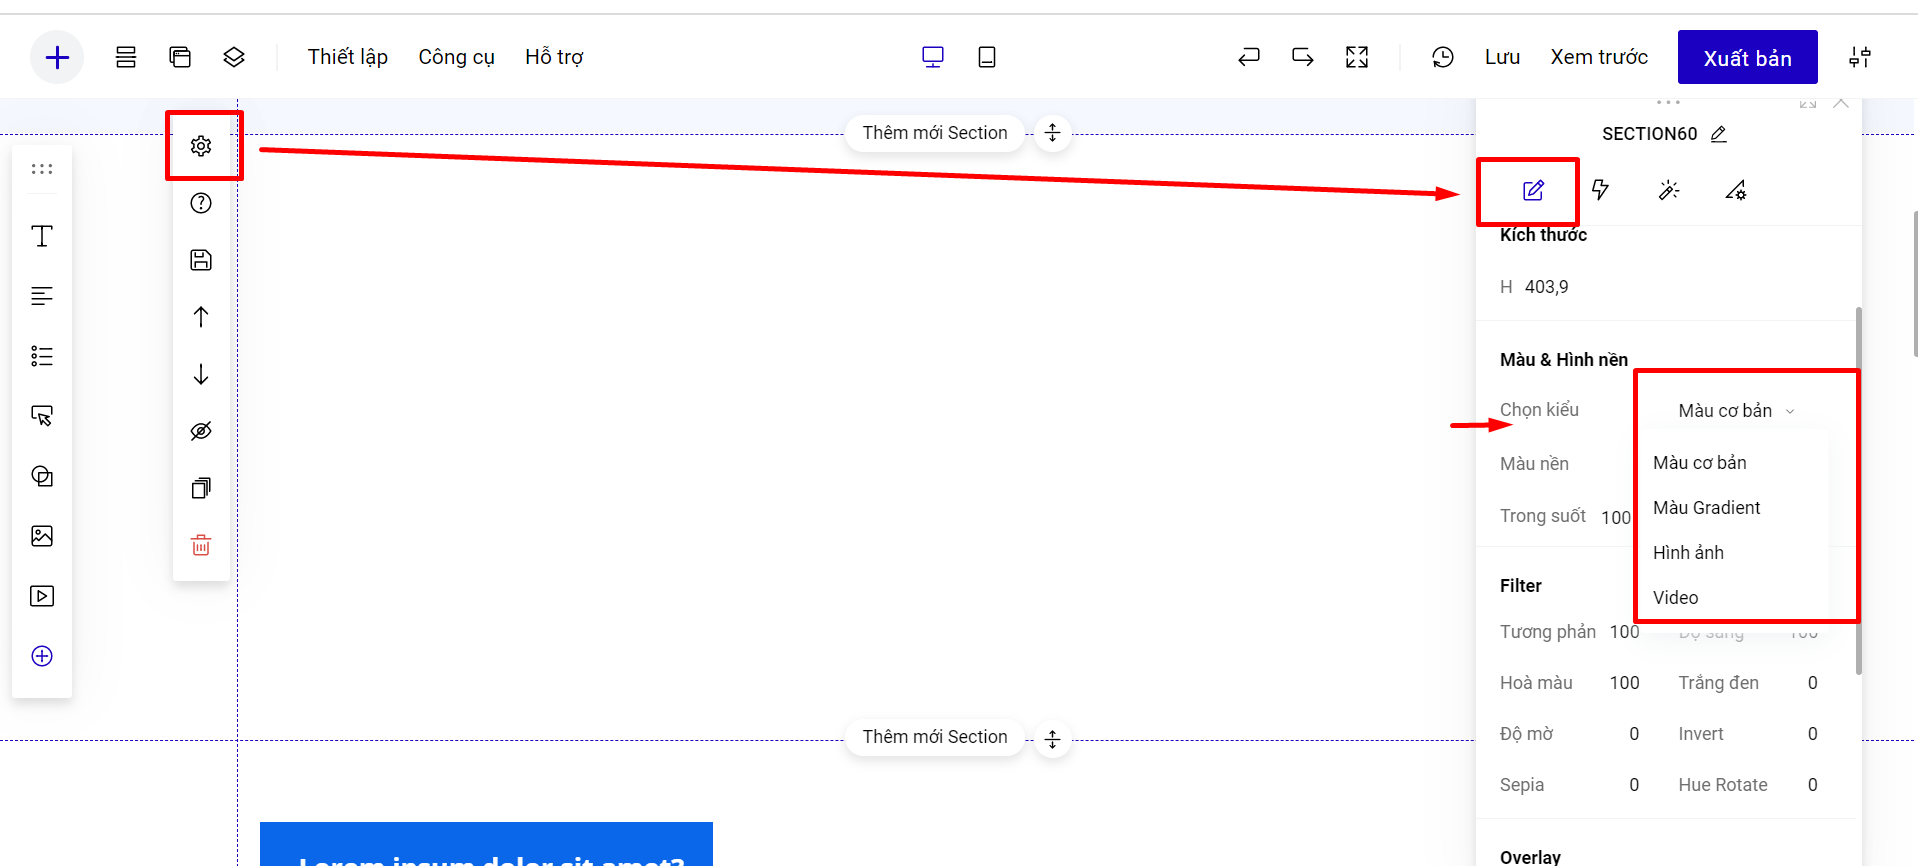1918x866 pixels.
Task: Open section settings gear icon
Action: pos(201,146)
